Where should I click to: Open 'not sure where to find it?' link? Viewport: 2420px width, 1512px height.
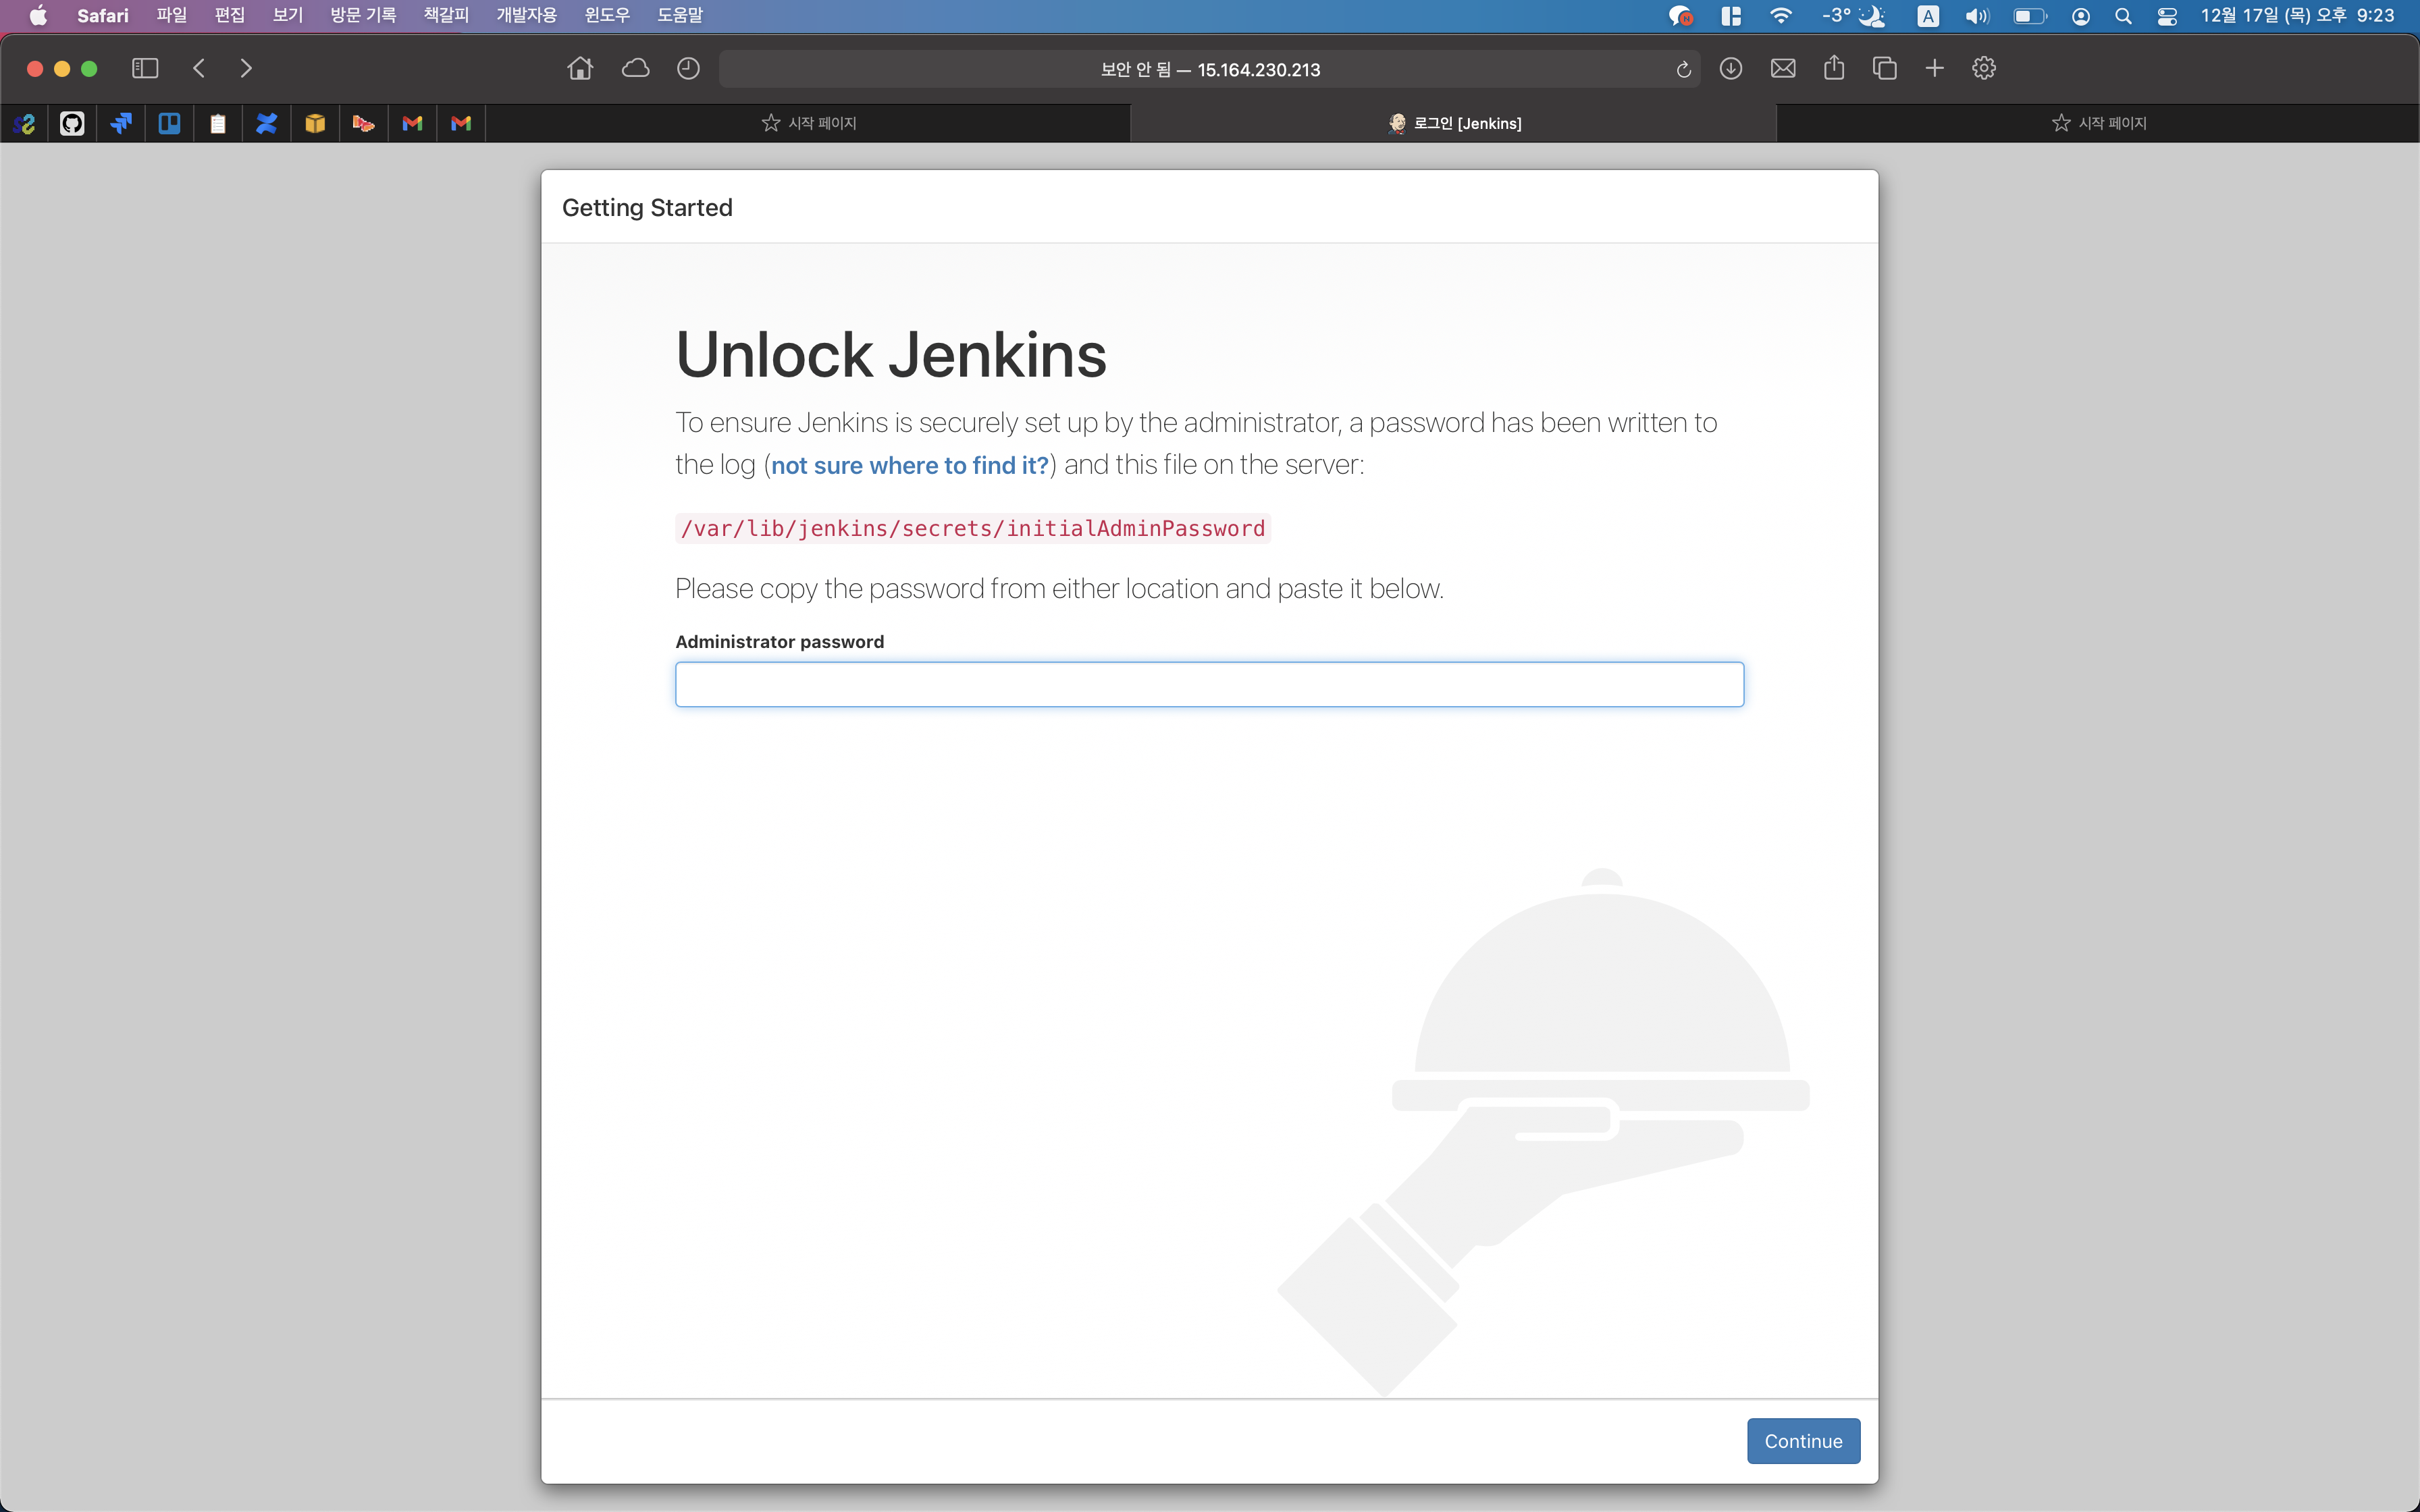(x=909, y=466)
